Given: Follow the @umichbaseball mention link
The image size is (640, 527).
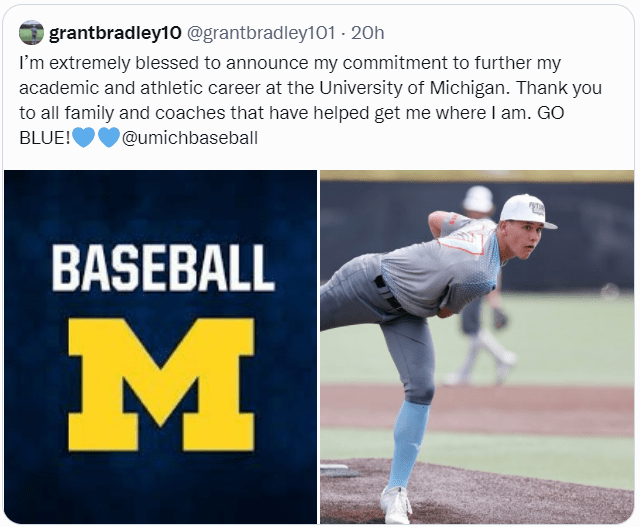Looking at the screenshot, I should point(189,138).
